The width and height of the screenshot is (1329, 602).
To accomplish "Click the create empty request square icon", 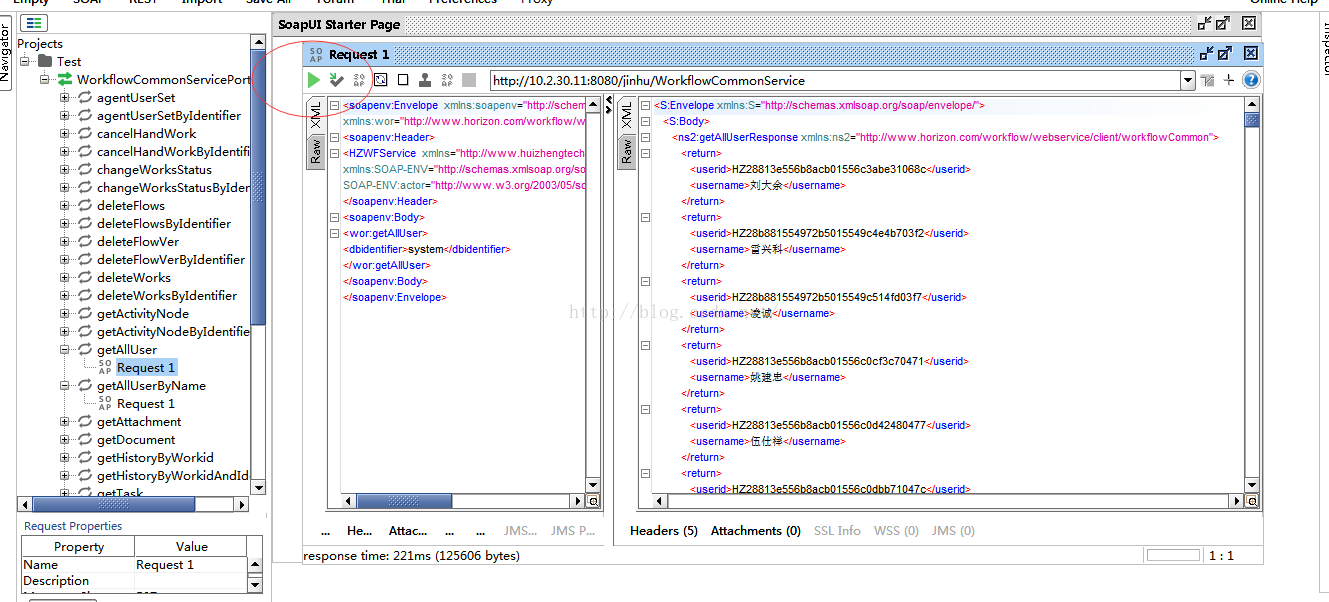I will click(403, 80).
